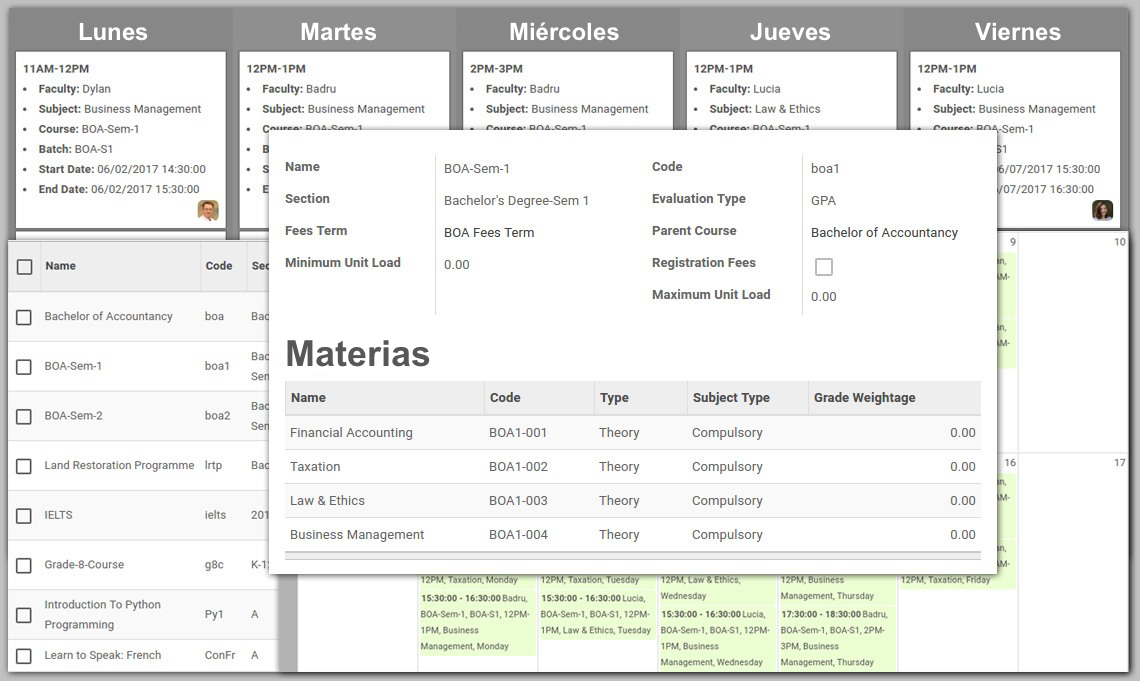Click the BOA Fees Term value
The height and width of the screenshot is (681, 1140).
coord(489,233)
